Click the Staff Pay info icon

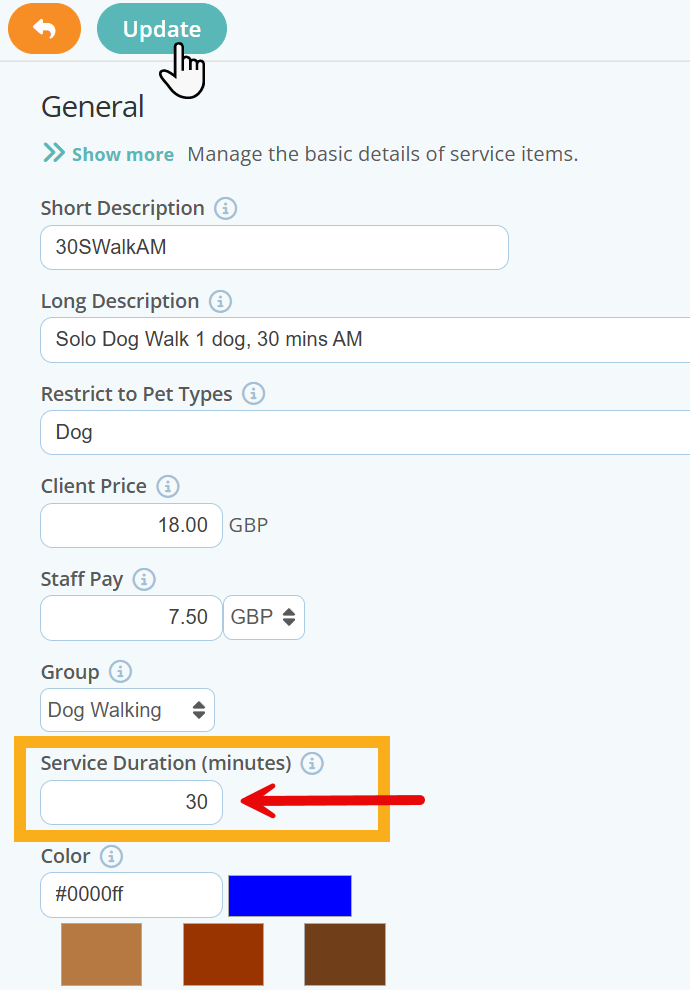(x=143, y=579)
